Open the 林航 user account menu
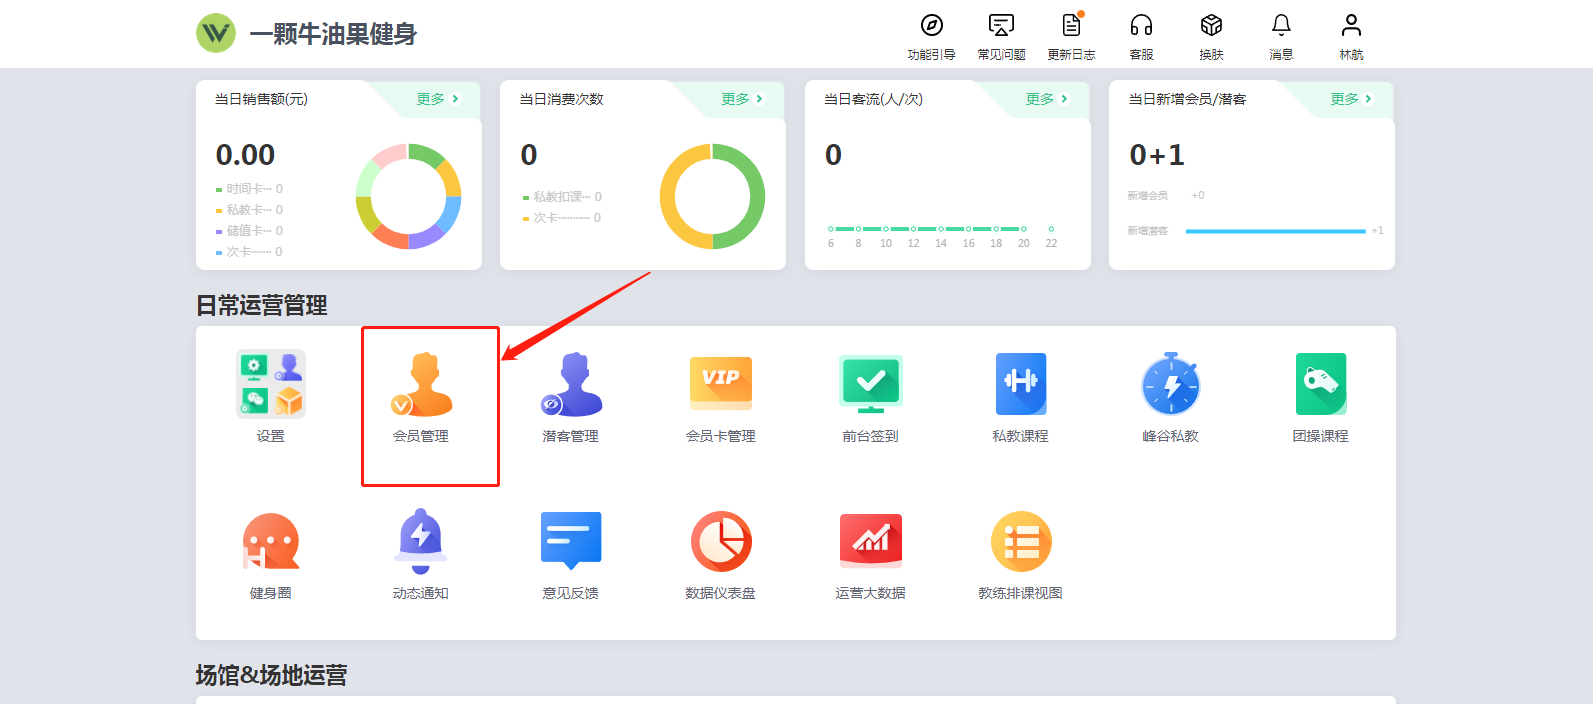Image resolution: width=1593 pixels, height=704 pixels. 1351,36
